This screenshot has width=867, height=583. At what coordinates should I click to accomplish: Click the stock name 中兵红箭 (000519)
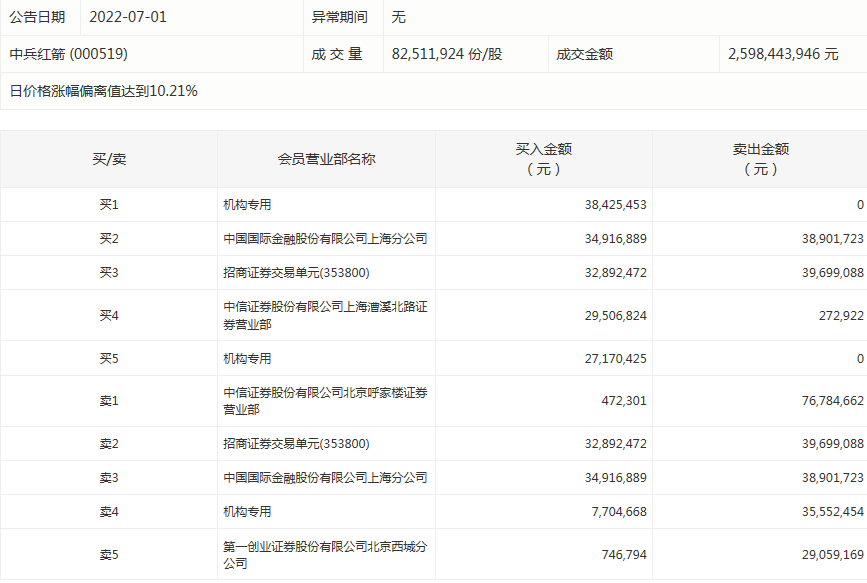pyautogui.click(x=69, y=54)
